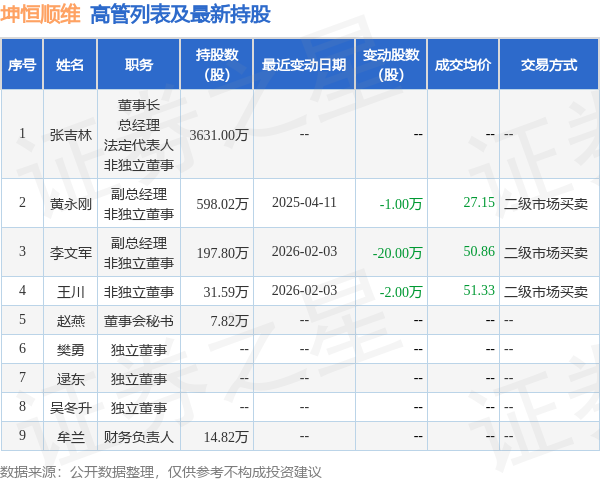Click executive name 黄永刚

pos(70,204)
